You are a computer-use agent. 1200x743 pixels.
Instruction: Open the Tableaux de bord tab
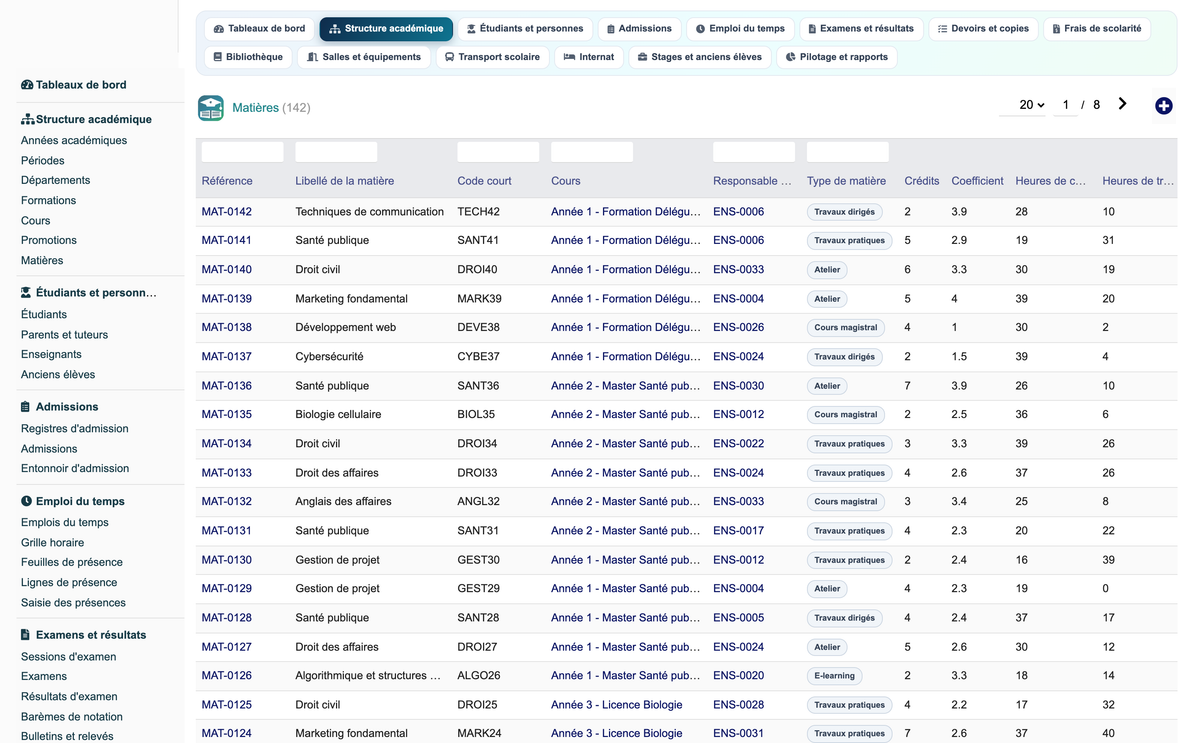click(260, 29)
